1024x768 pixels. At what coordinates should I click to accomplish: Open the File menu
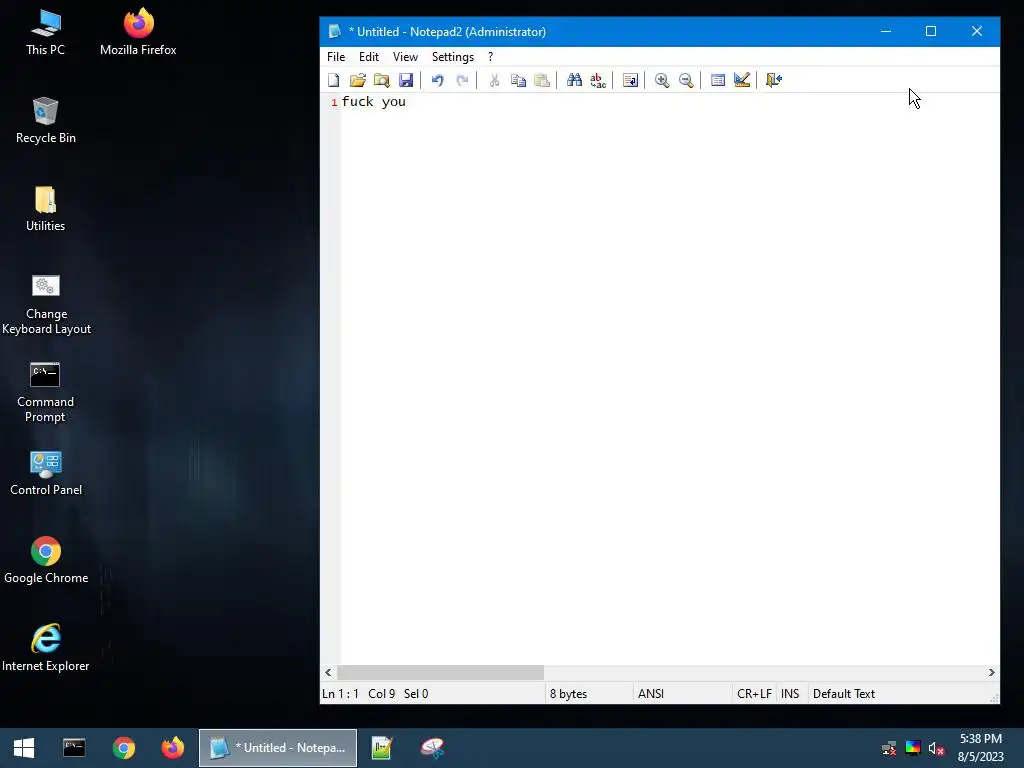click(336, 57)
